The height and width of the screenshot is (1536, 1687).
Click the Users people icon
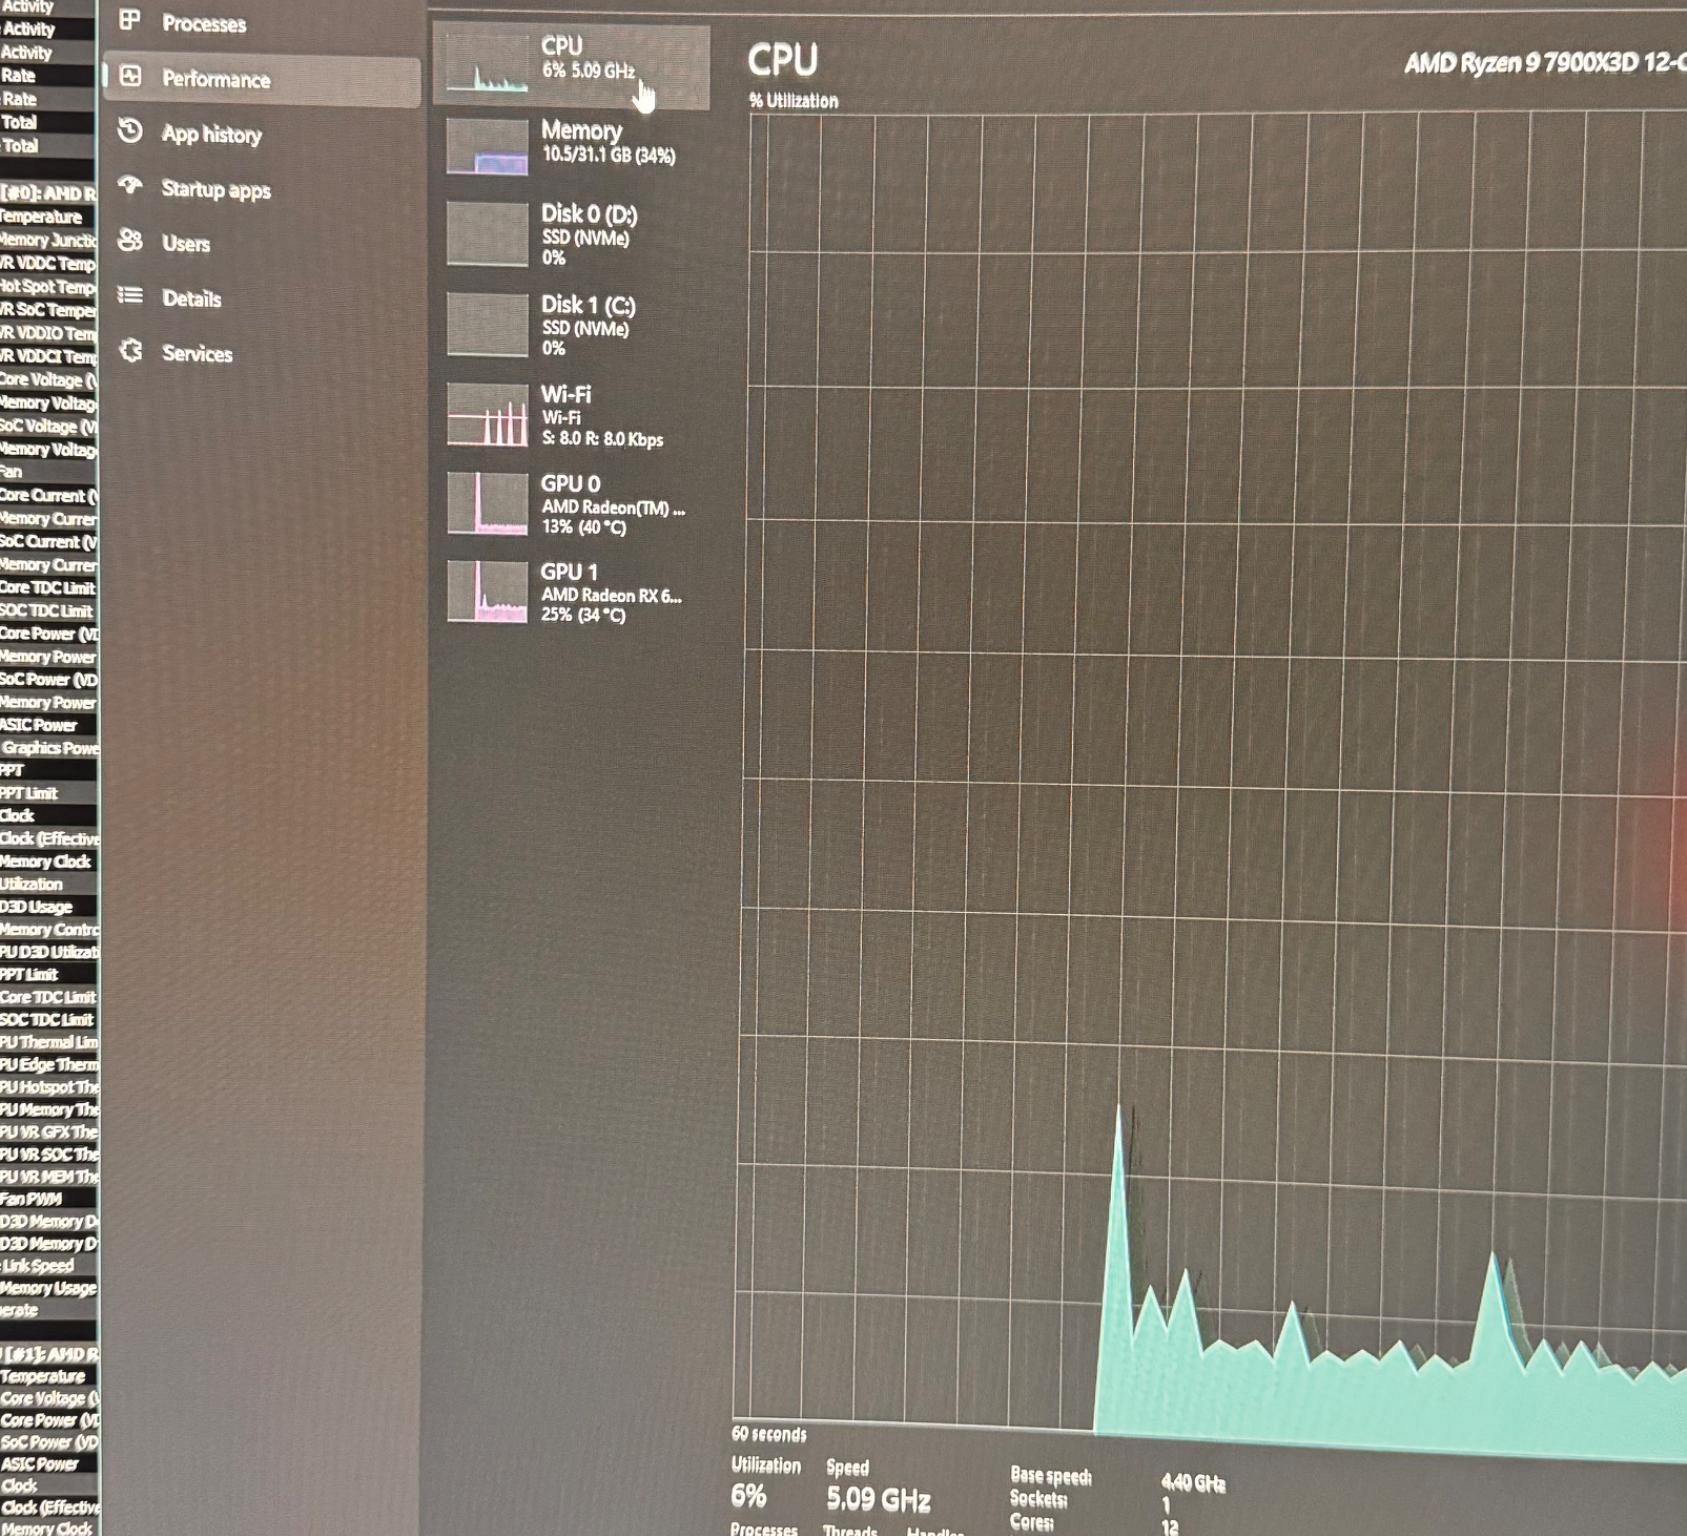pyautogui.click(x=130, y=241)
